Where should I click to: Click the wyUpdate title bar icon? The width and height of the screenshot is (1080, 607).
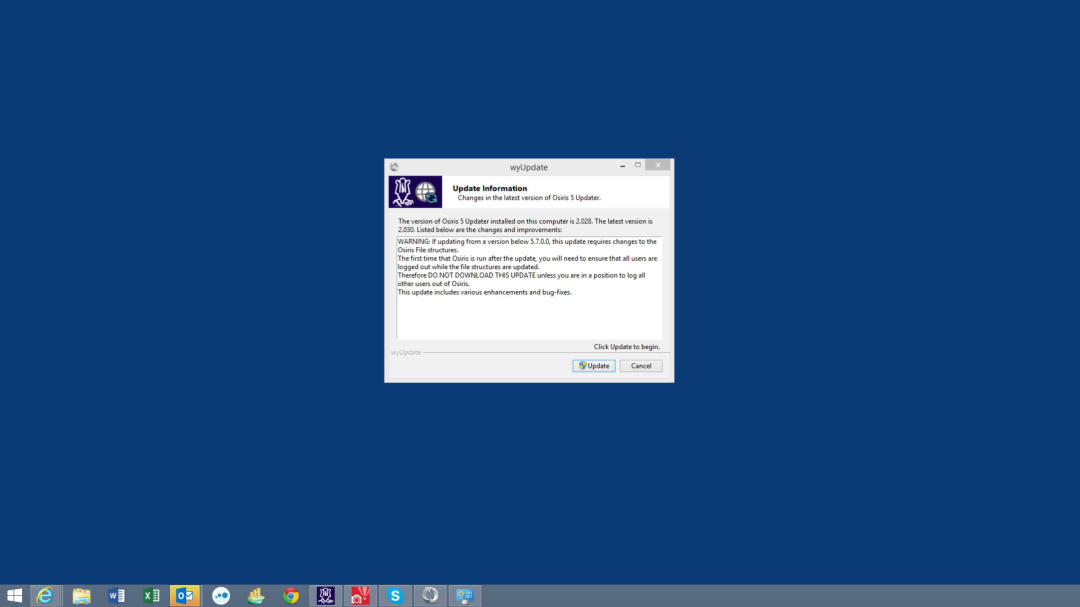(x=394, y=167)
